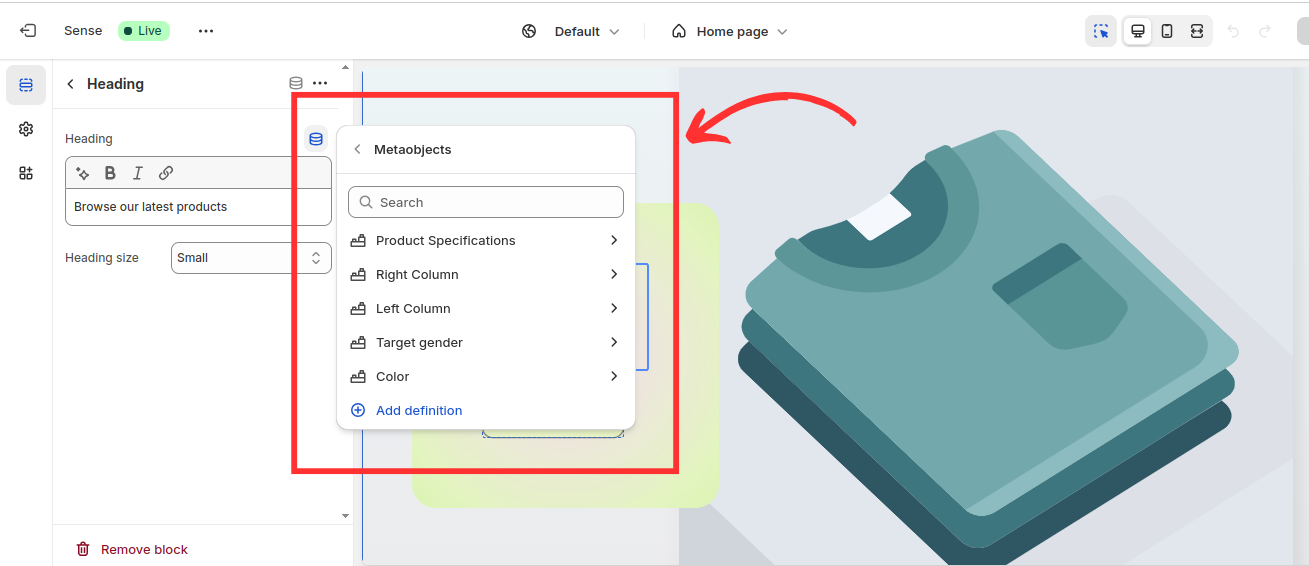
Task: Click the exit editor icon
Action: tap(28, 31)
